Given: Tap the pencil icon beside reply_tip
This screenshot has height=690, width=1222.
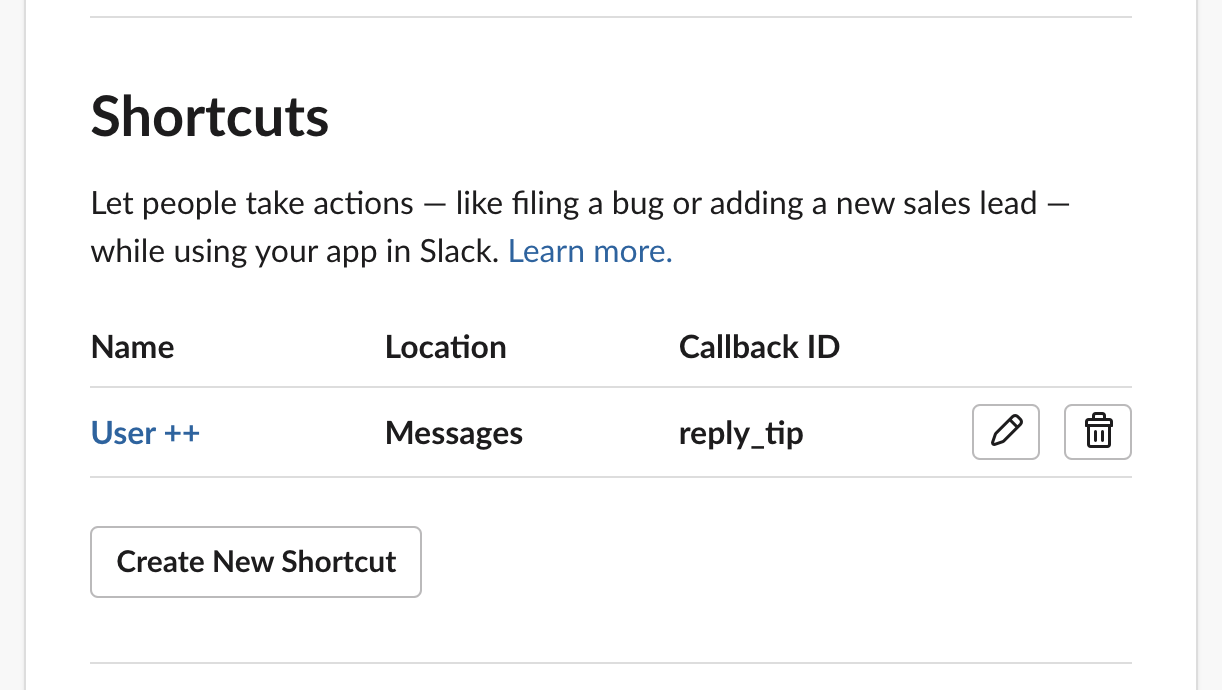Looking at the screenshot, I should (1006, 432).
